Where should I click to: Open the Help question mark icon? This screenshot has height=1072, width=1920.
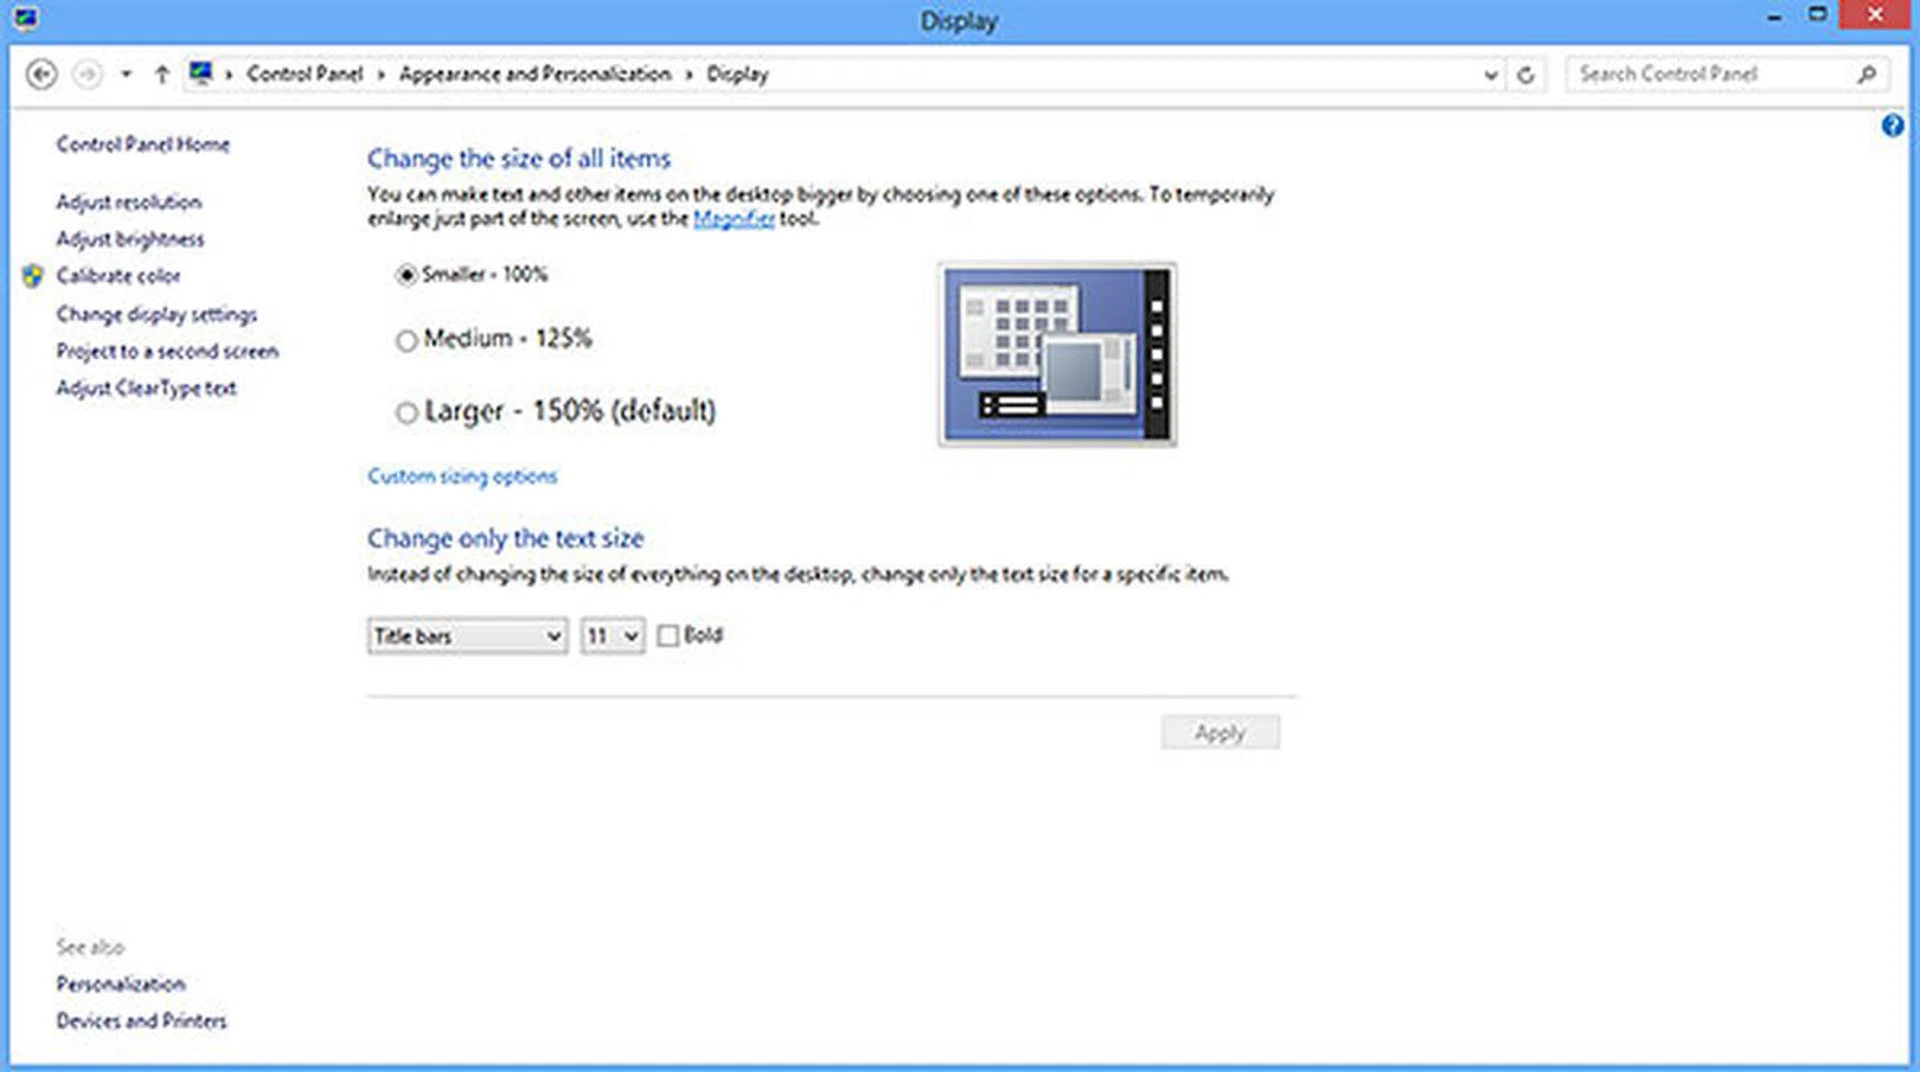coord(1893,126)
